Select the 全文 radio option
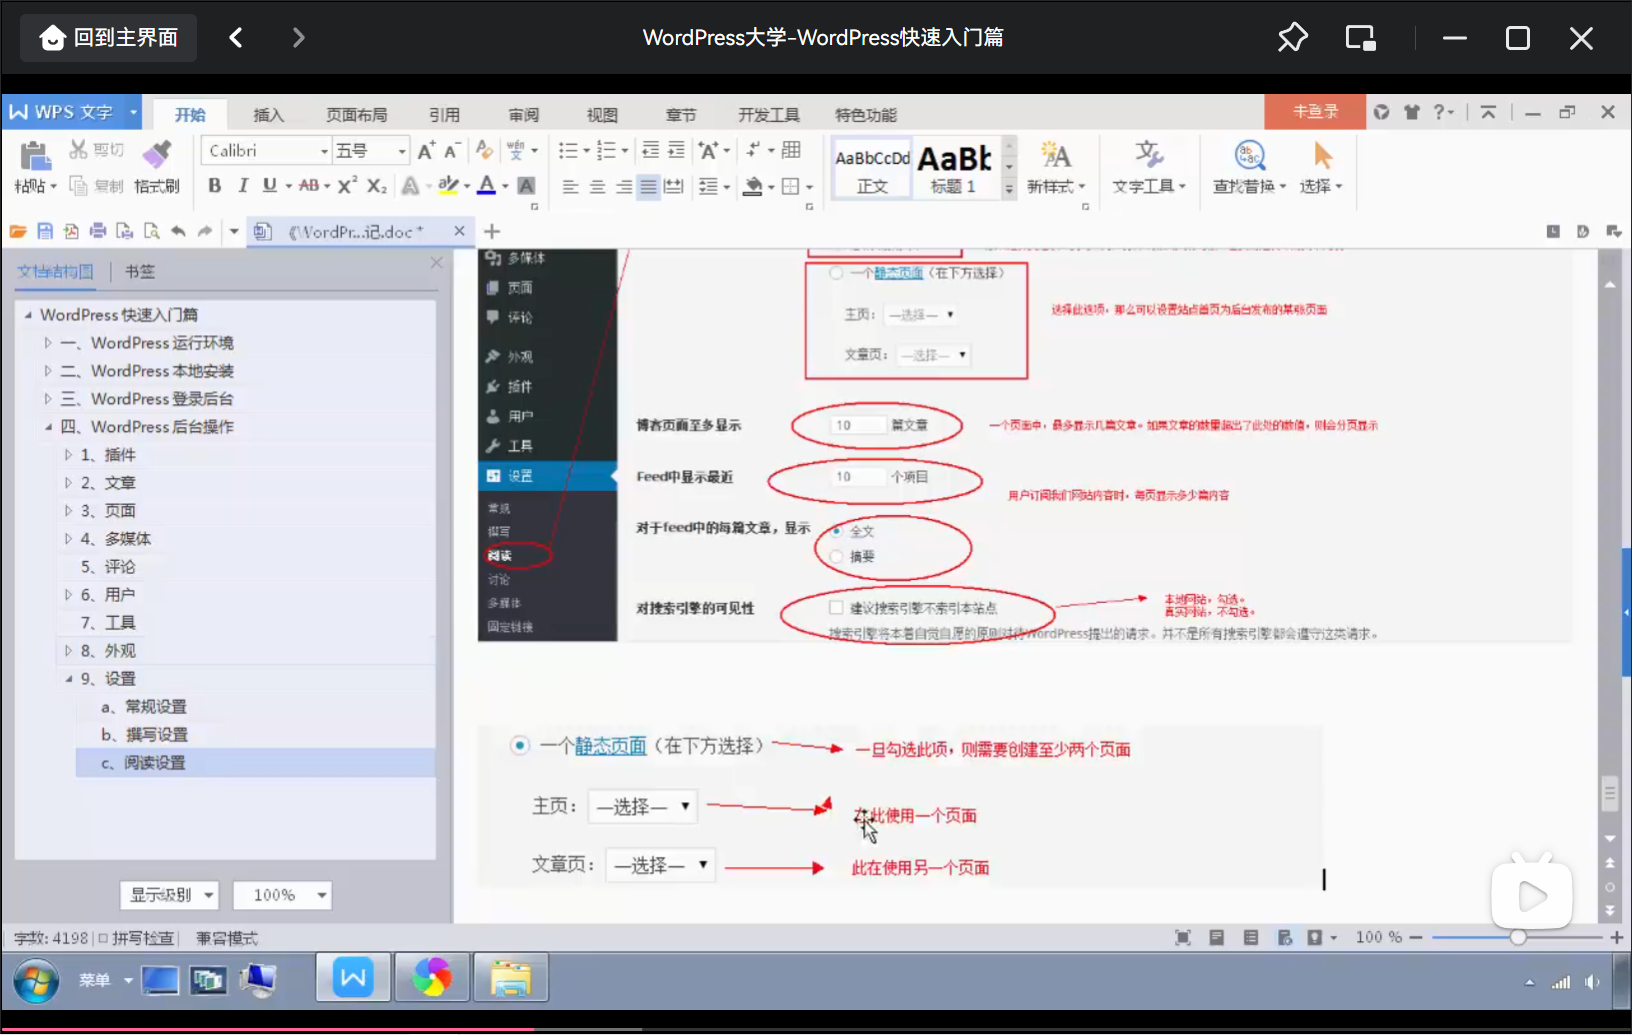Screen dimensions: 1632x1035 [x=837, y=531]
